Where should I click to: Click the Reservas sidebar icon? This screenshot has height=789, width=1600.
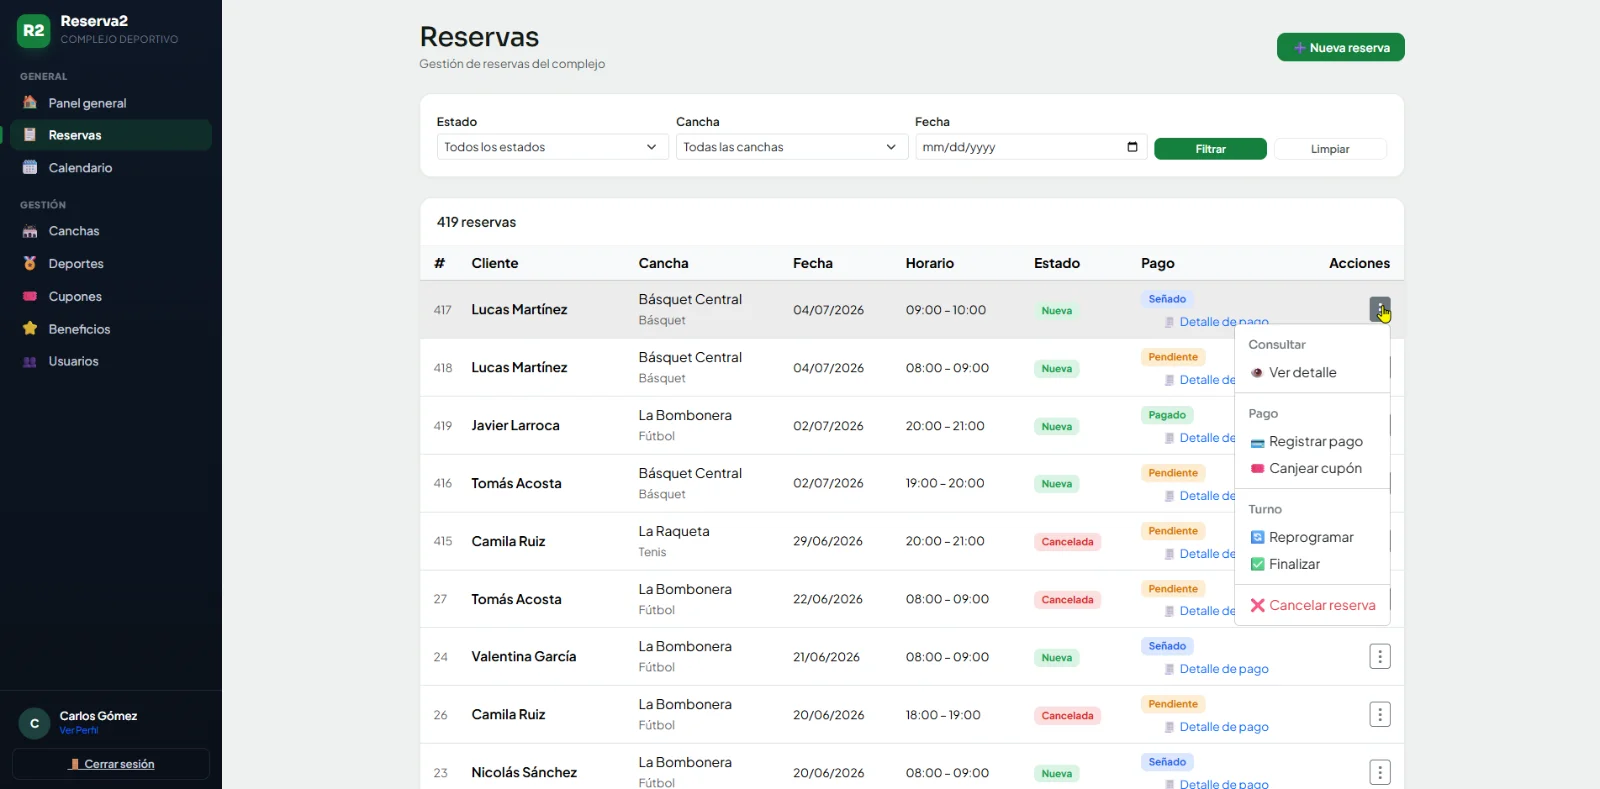click(30, 135)
